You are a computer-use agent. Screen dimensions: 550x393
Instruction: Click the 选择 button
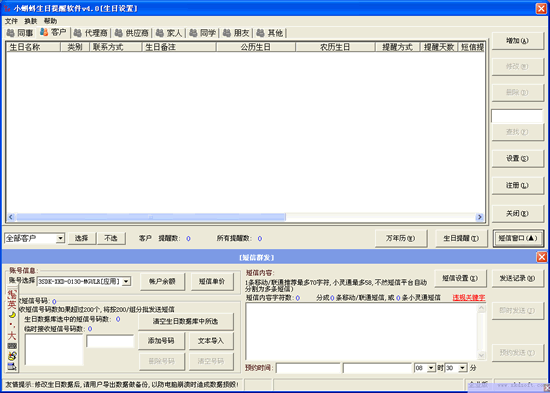pos(81,239)
